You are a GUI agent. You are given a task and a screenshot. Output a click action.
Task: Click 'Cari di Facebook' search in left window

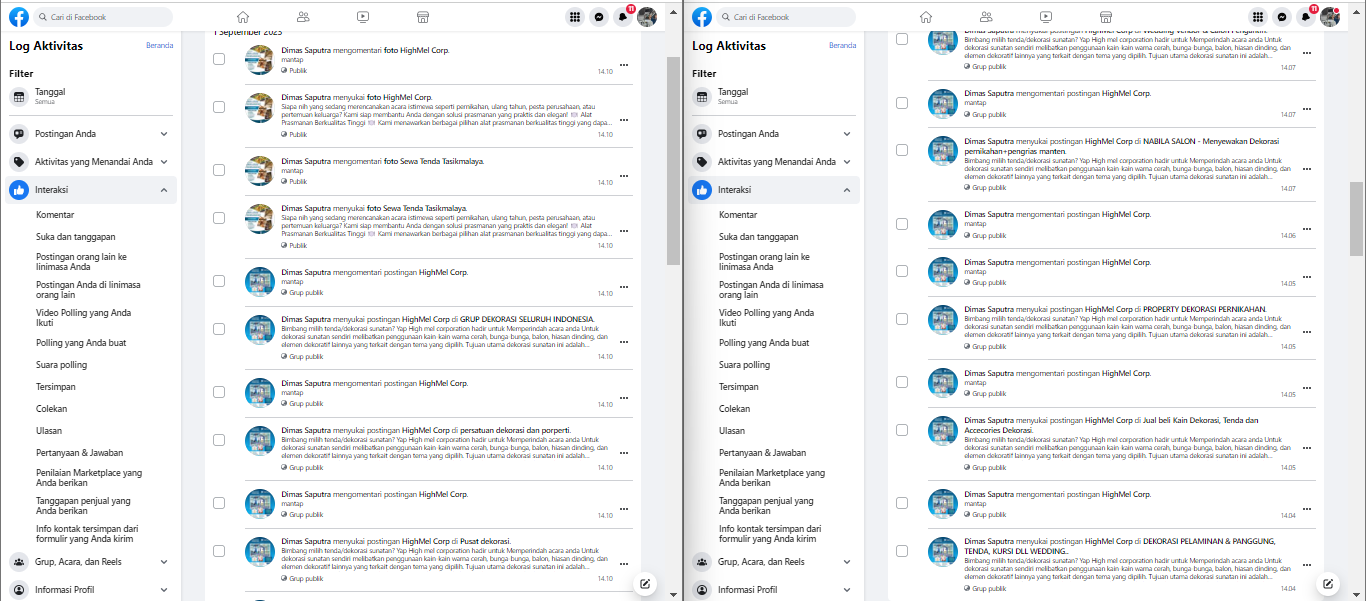102,17
